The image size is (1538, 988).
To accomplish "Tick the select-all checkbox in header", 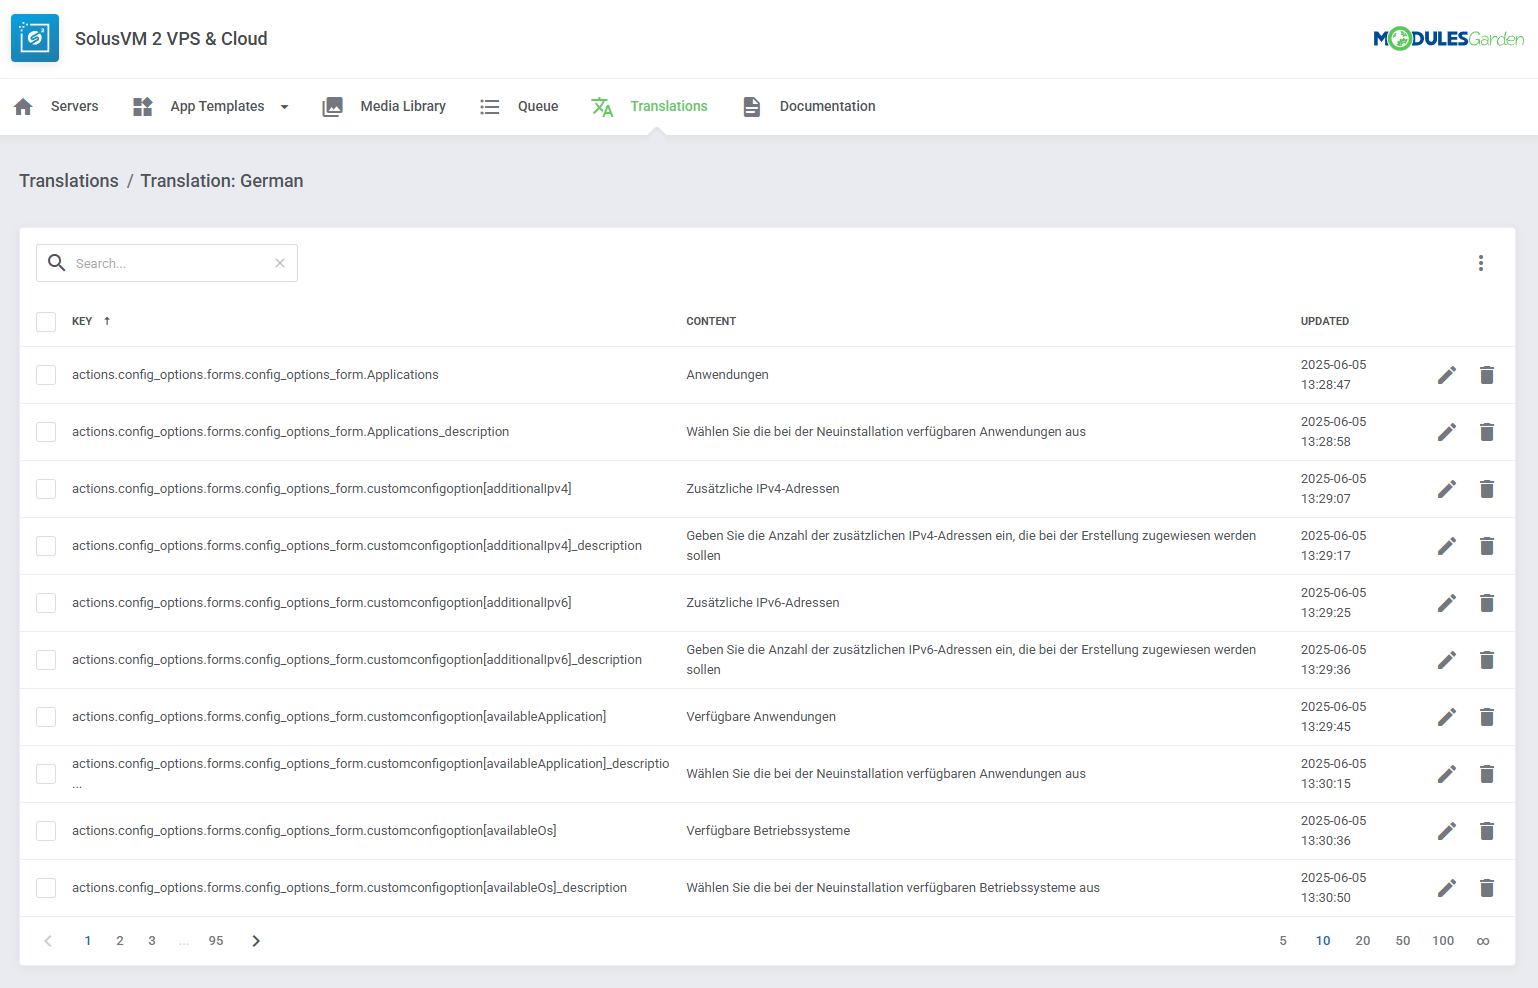I will pos(46,322).
